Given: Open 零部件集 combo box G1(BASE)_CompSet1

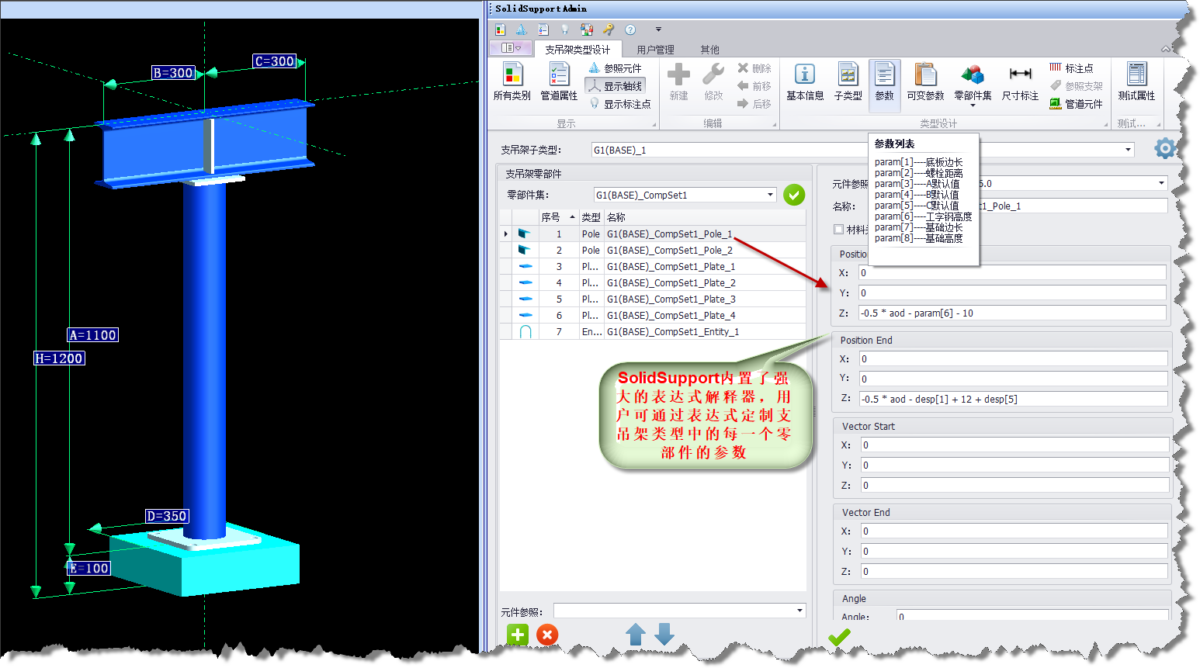Looking at the screenshot, I should (x=684, y=195).
